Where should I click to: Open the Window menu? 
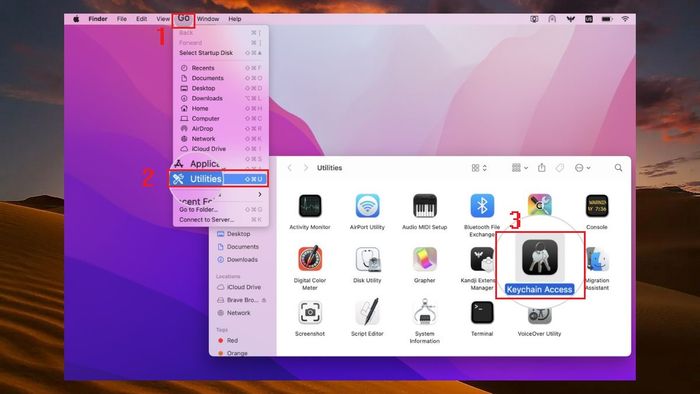[208, 19]
